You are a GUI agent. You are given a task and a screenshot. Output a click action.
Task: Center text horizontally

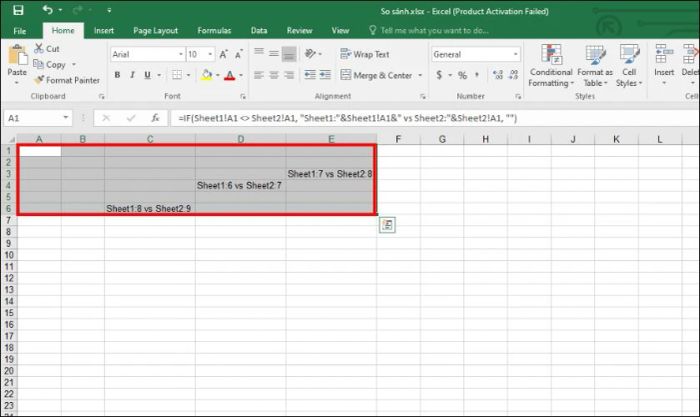274,75
